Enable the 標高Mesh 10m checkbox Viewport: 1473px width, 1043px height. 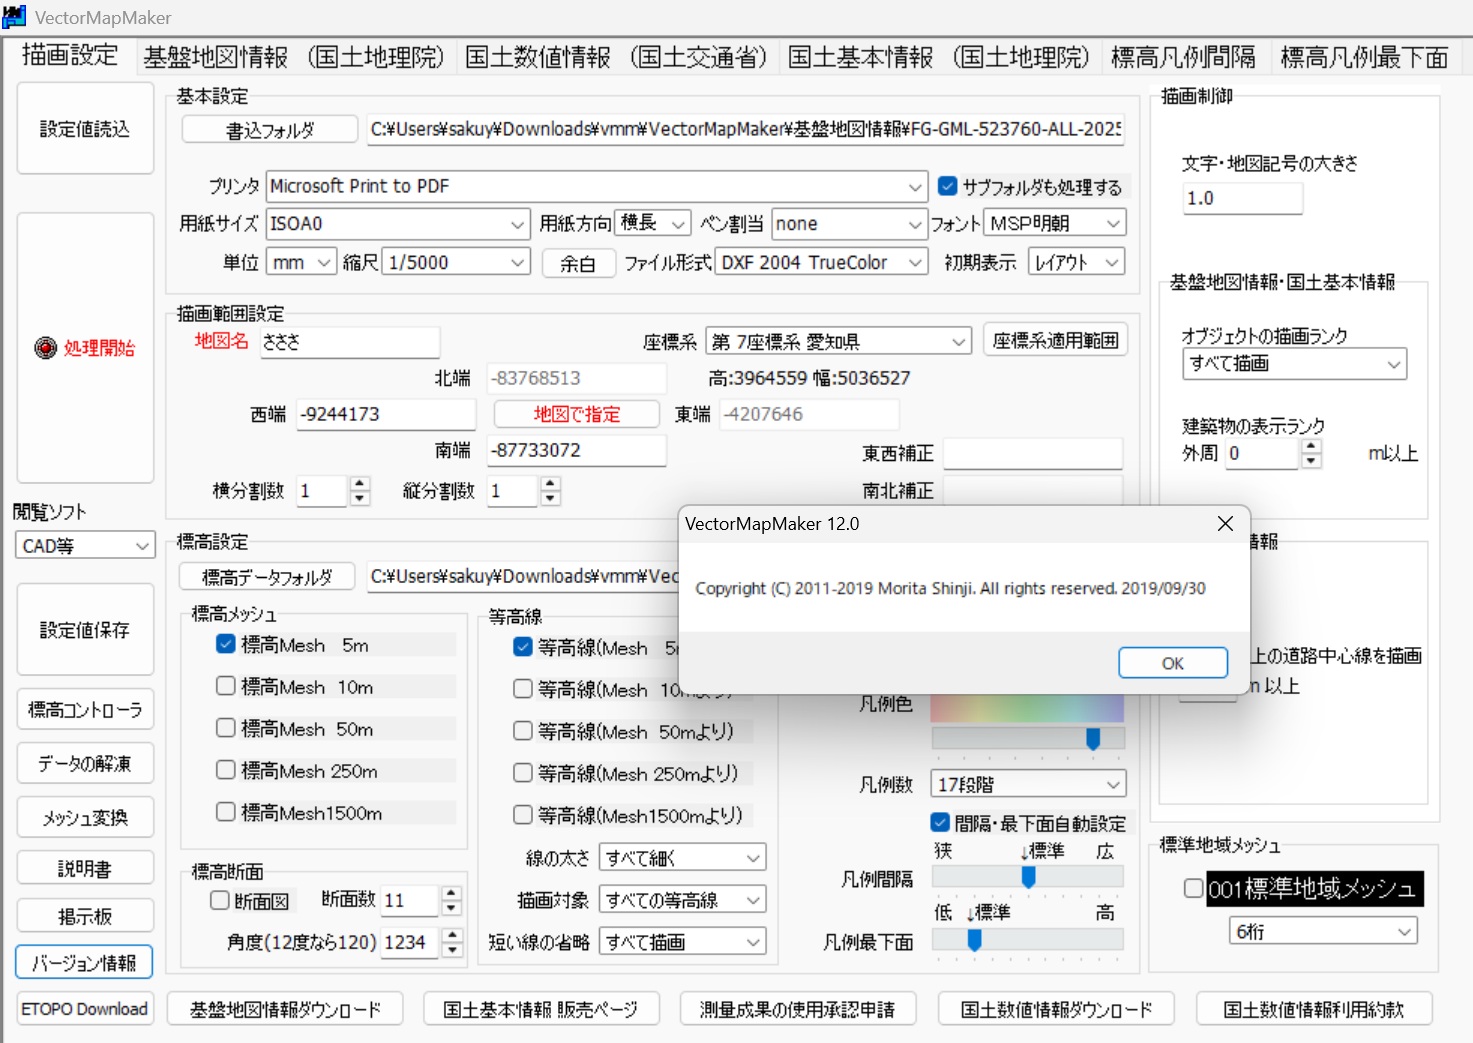[226, 686]
